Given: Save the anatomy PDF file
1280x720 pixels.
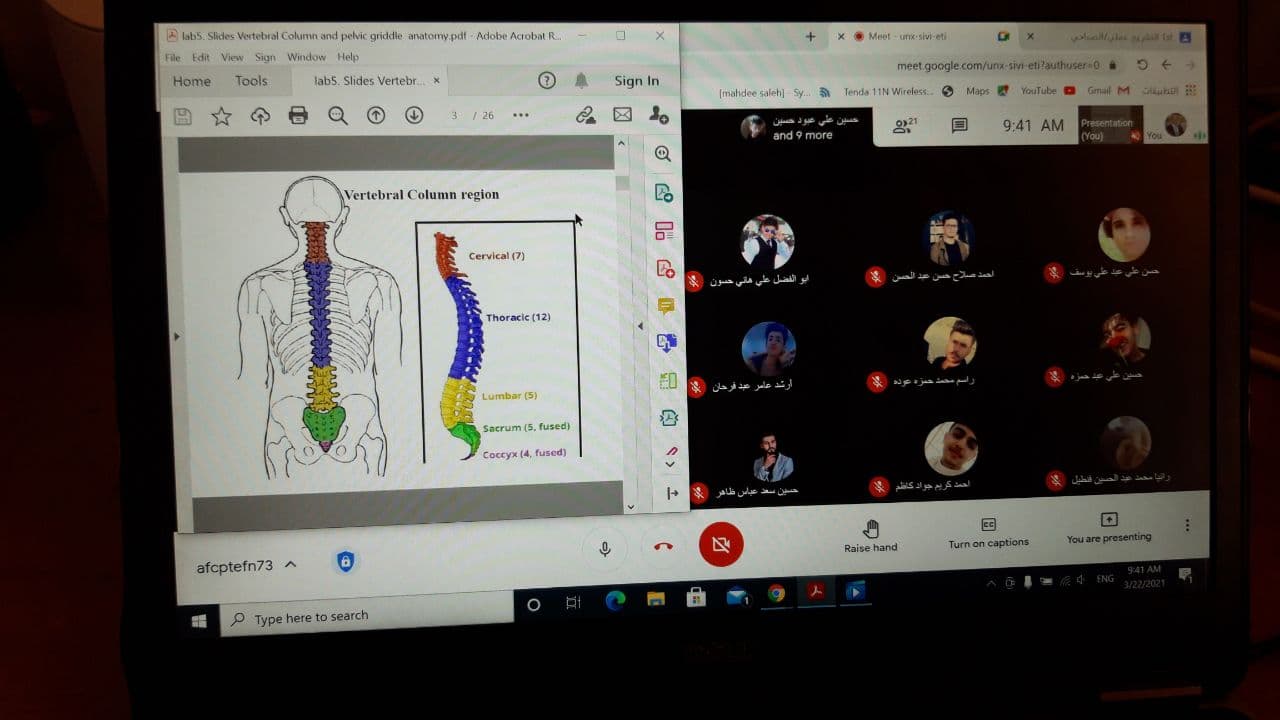Looking at the screenshot, I should pyautogui.click(x=182, y=115).
